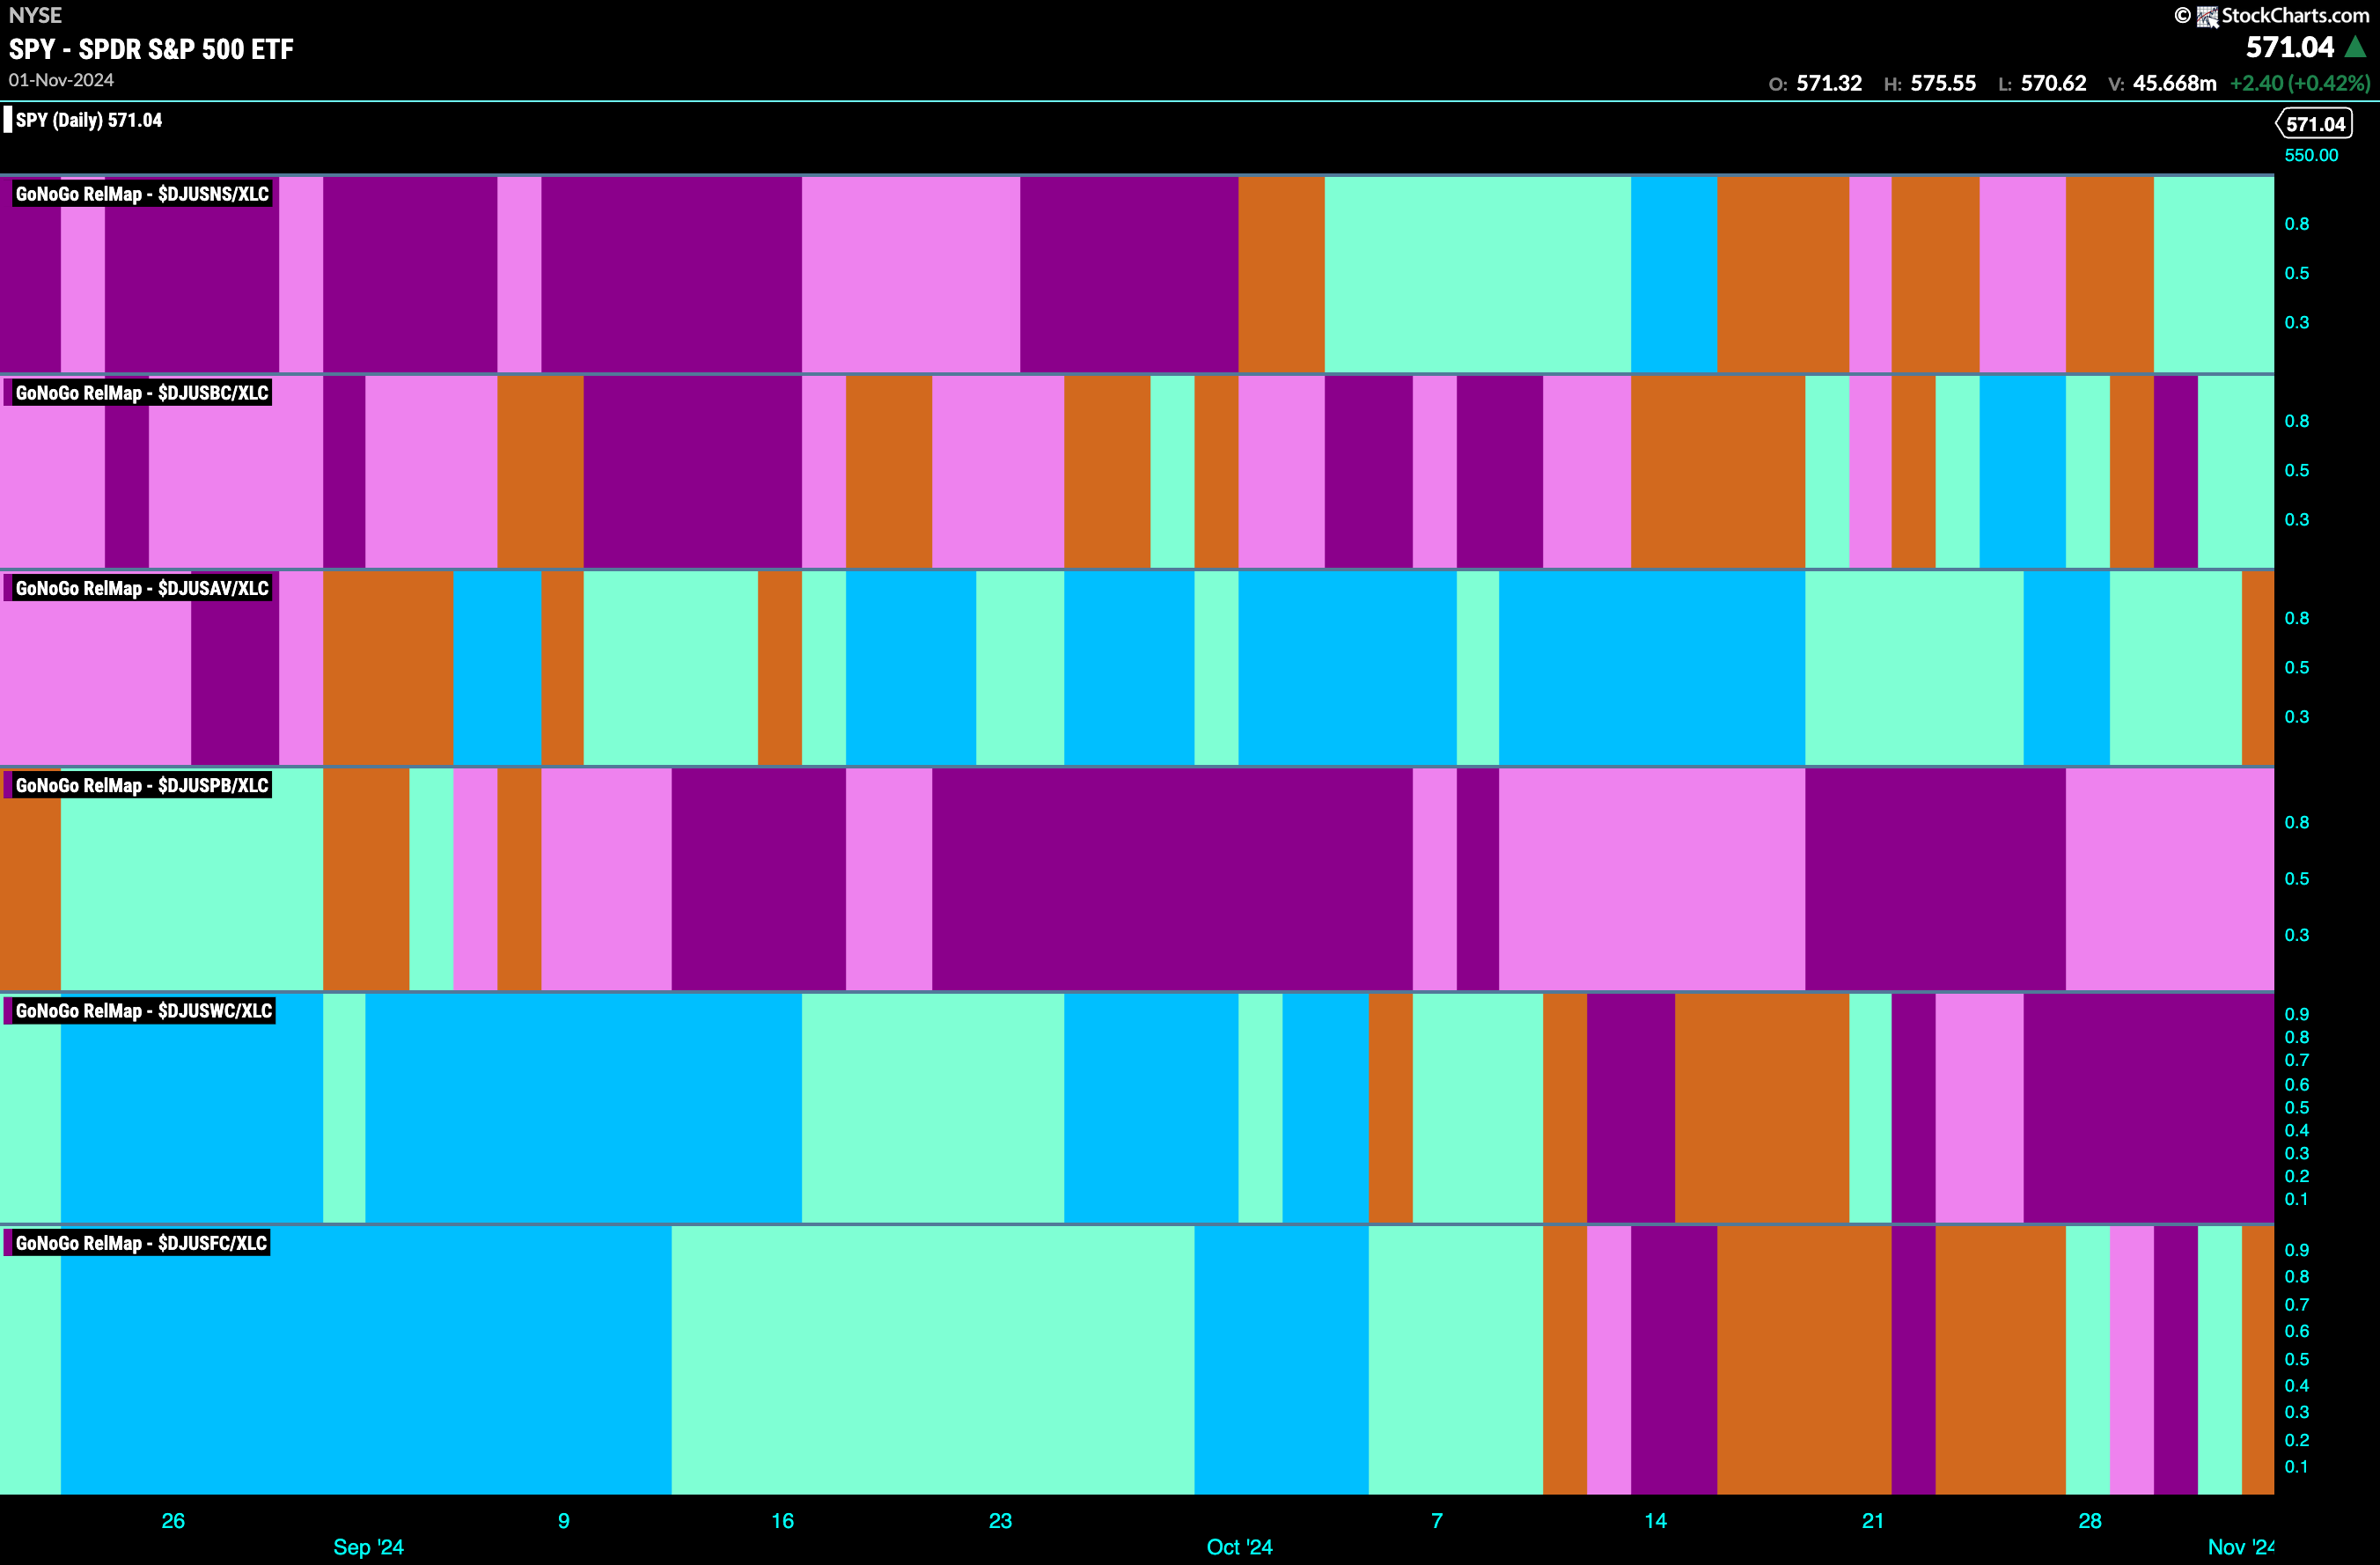Viewport: 2380px width, 1565px height.
Task: Click the 14 date tick label
Action: point(1655,1521)
